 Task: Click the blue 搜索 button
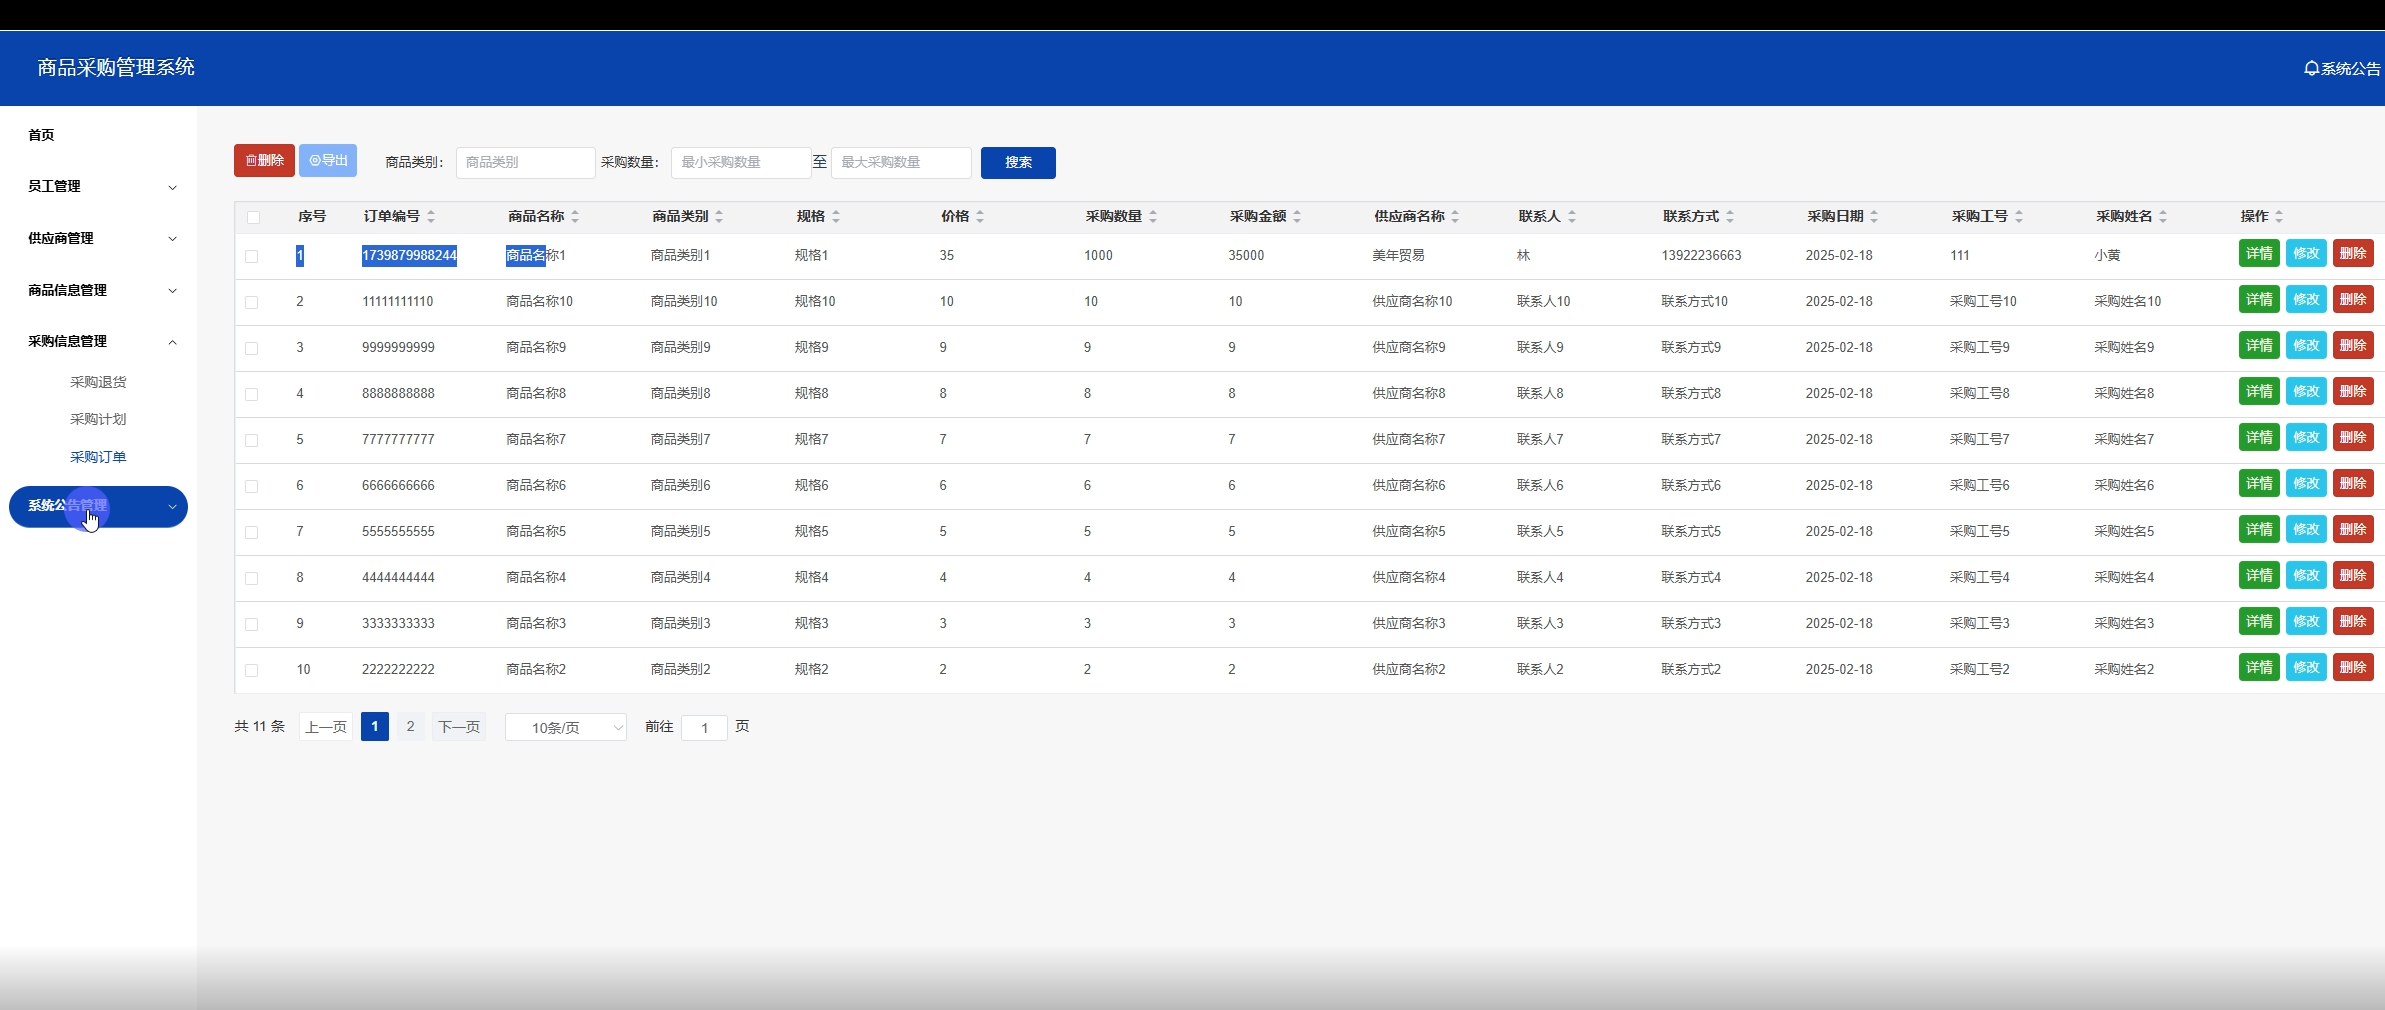pyautogui.click(x=1018, y=163)
